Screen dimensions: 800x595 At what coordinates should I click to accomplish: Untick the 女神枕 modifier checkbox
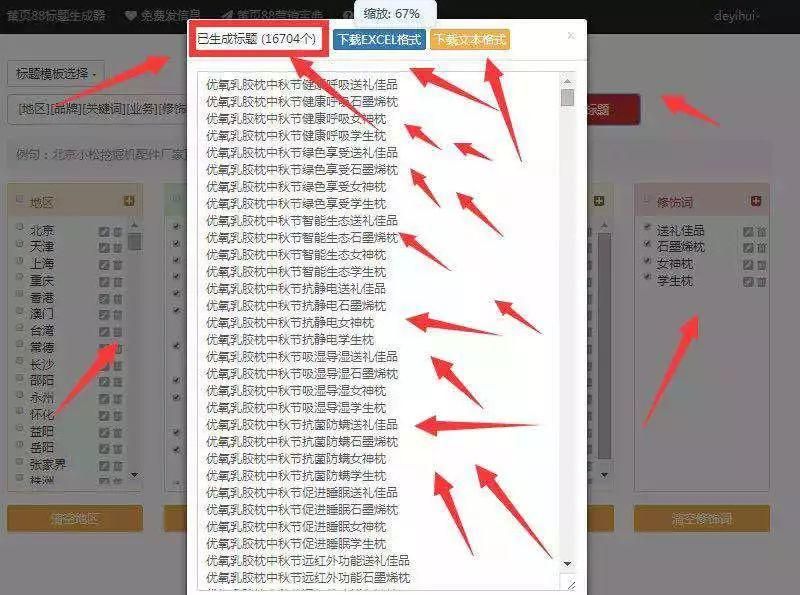coord(647,260)
